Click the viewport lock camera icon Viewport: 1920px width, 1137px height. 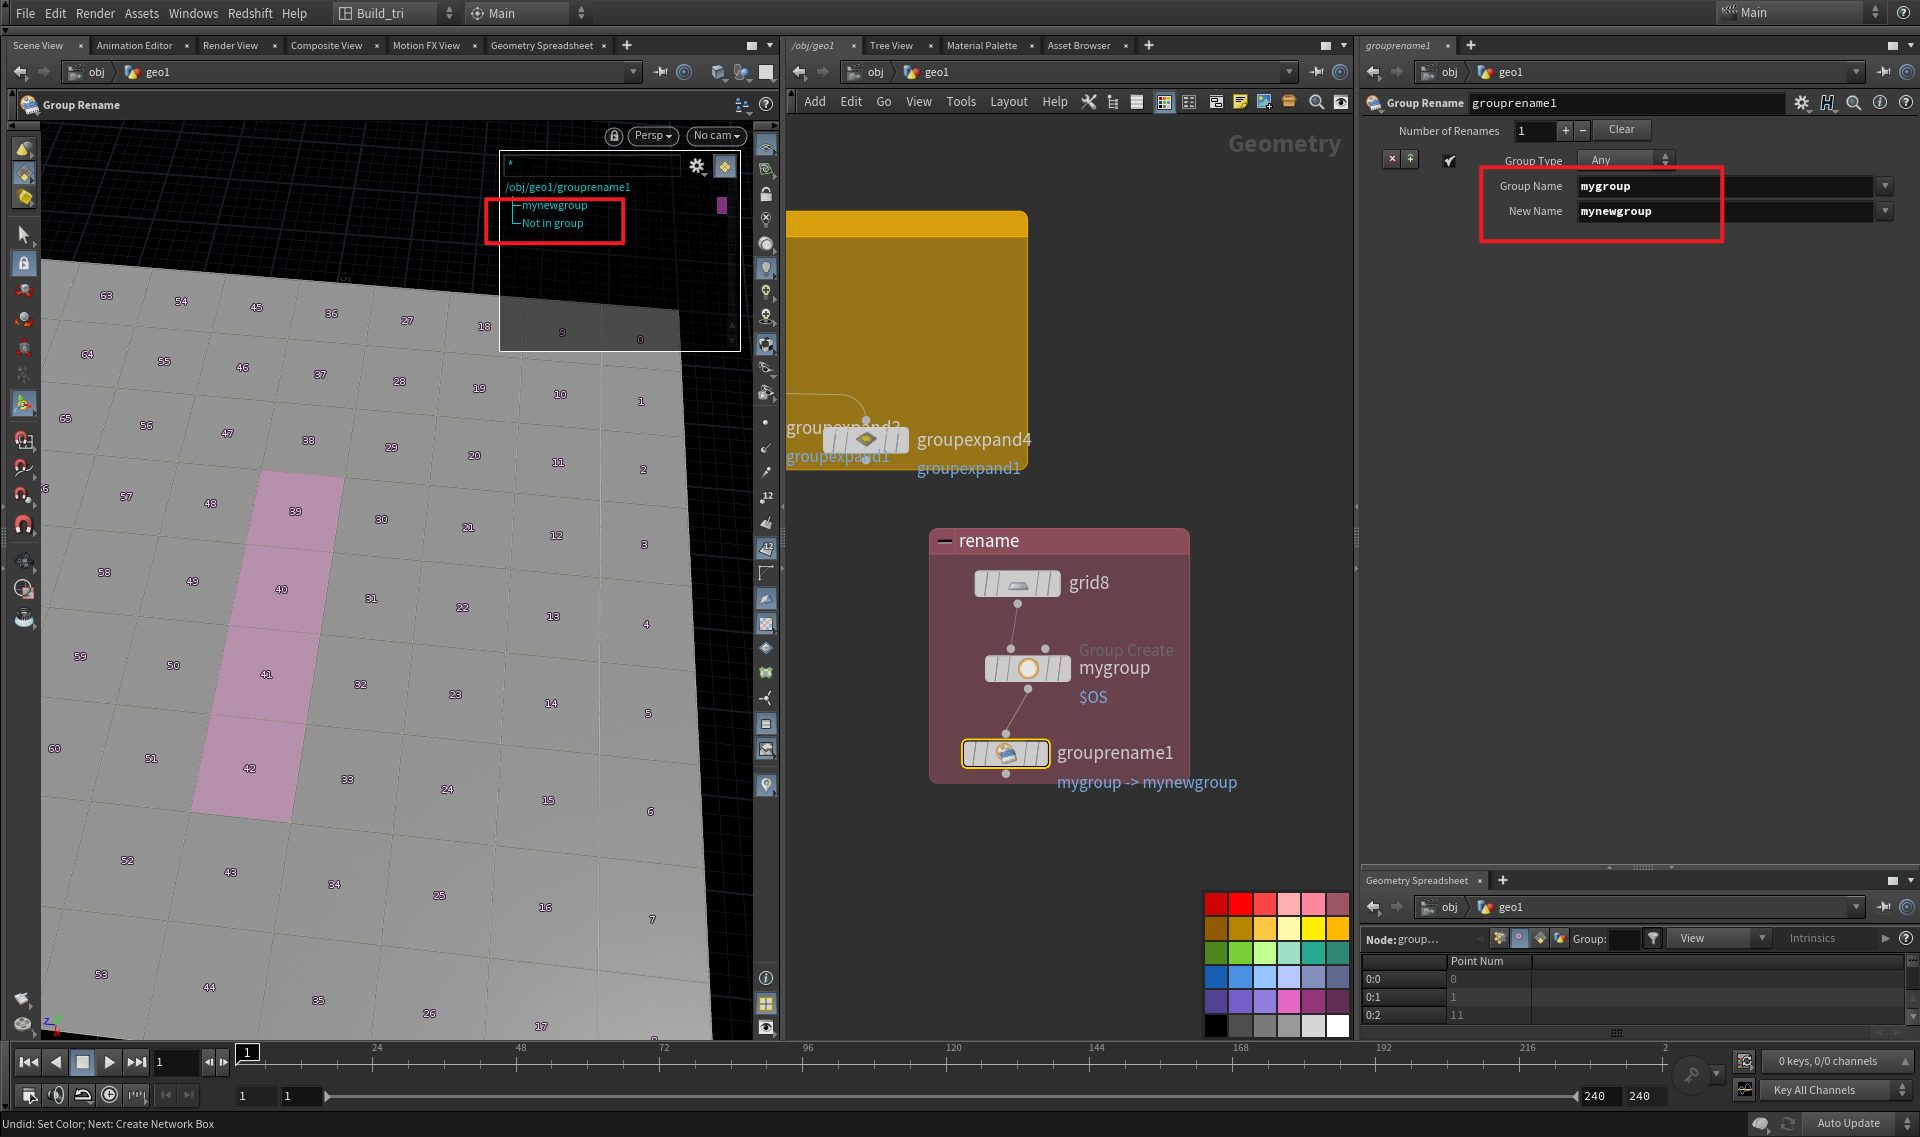coord(614,136)
